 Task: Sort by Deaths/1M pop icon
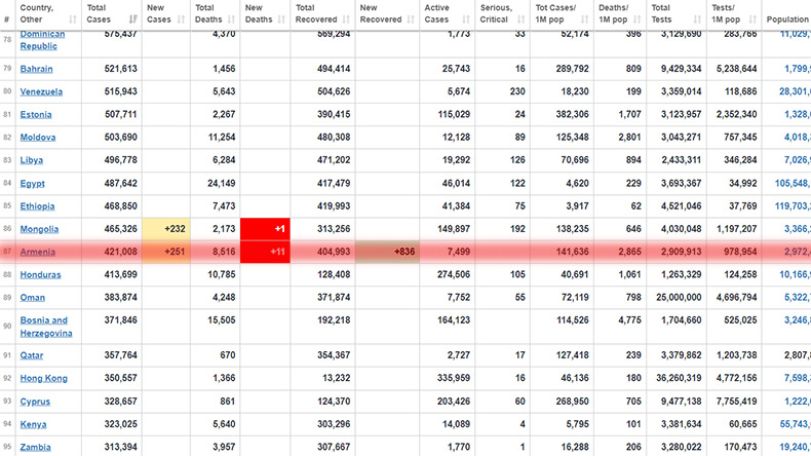(637, 20)
